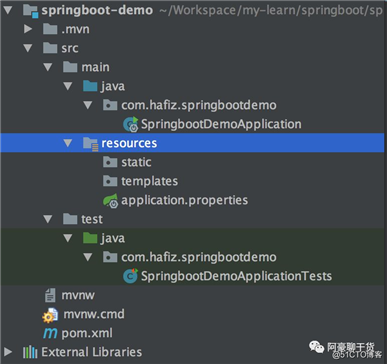
Task: Click the SpringbootDemoApplicationTests class icon
Action: point(130,276)
